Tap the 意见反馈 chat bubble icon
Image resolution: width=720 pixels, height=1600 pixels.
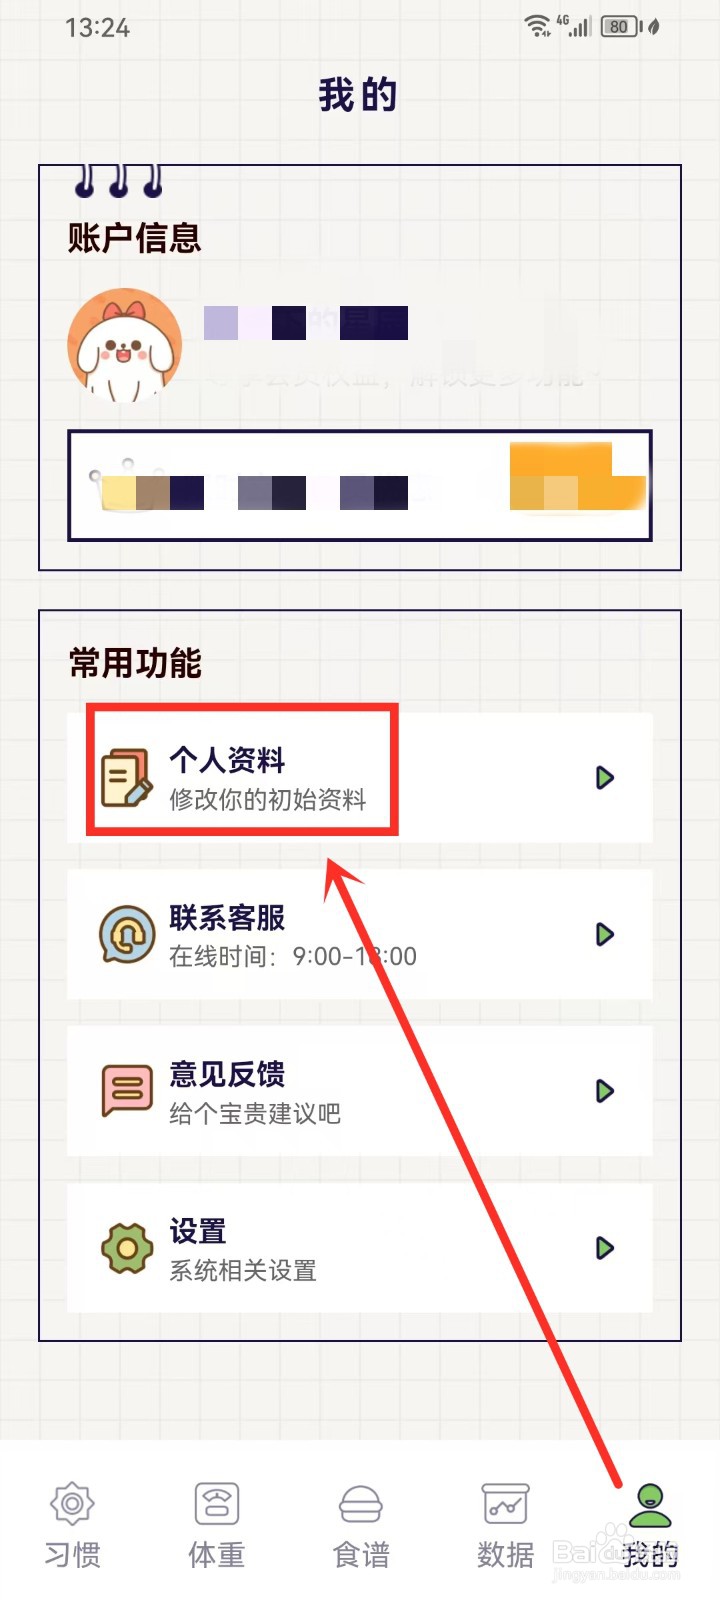127,1090
